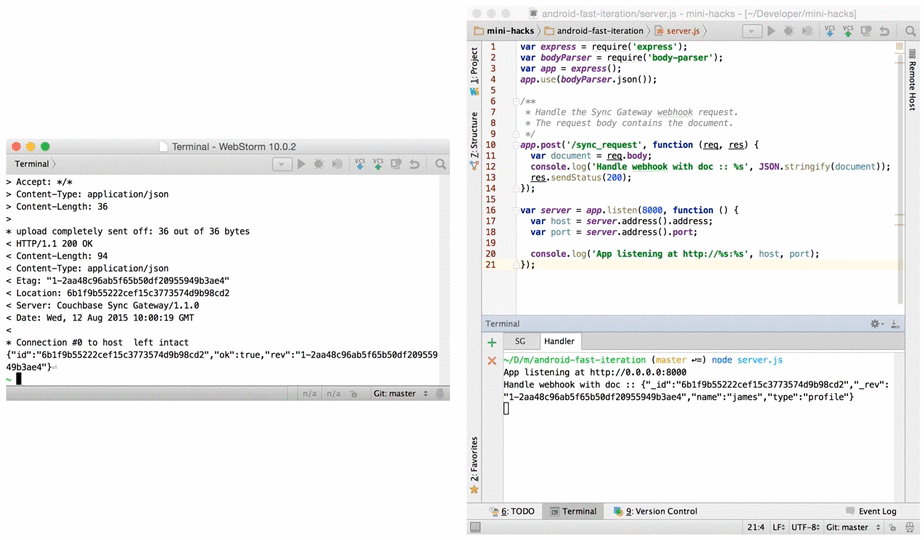Change LF line separator
This screenshot has width=924, height=540.
point(778,528)
